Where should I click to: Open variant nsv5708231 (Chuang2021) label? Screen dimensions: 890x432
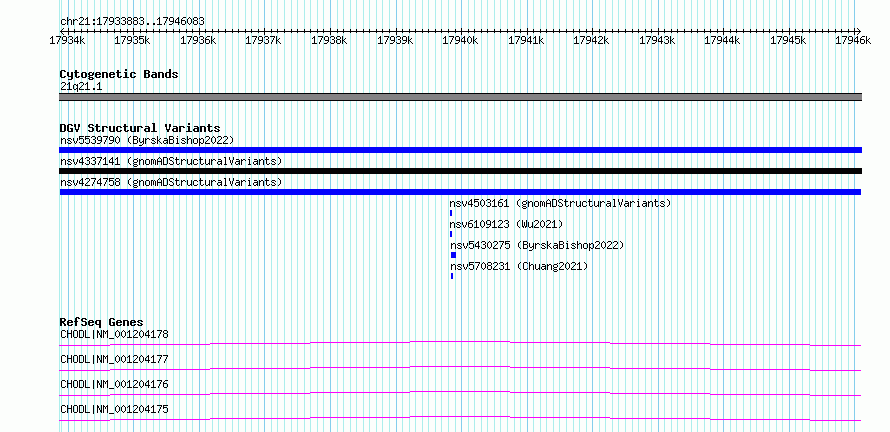click(519, 266)
